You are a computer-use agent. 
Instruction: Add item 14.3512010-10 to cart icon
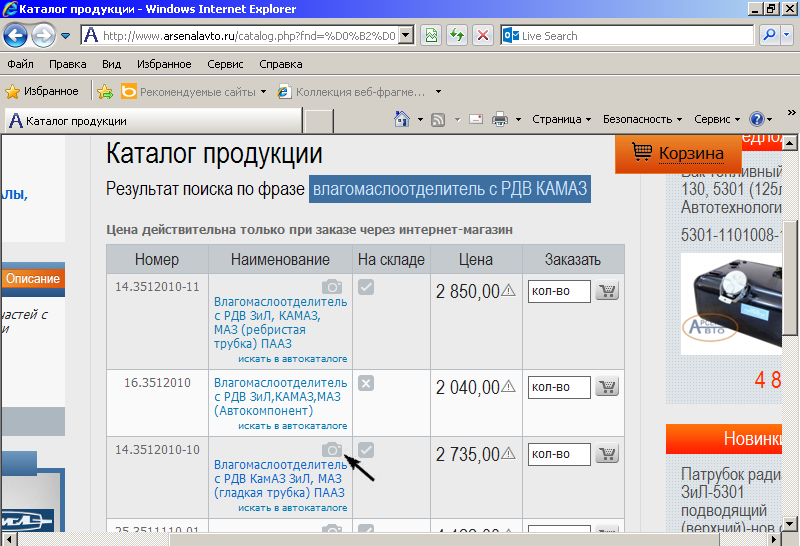[x=607, y=454]
